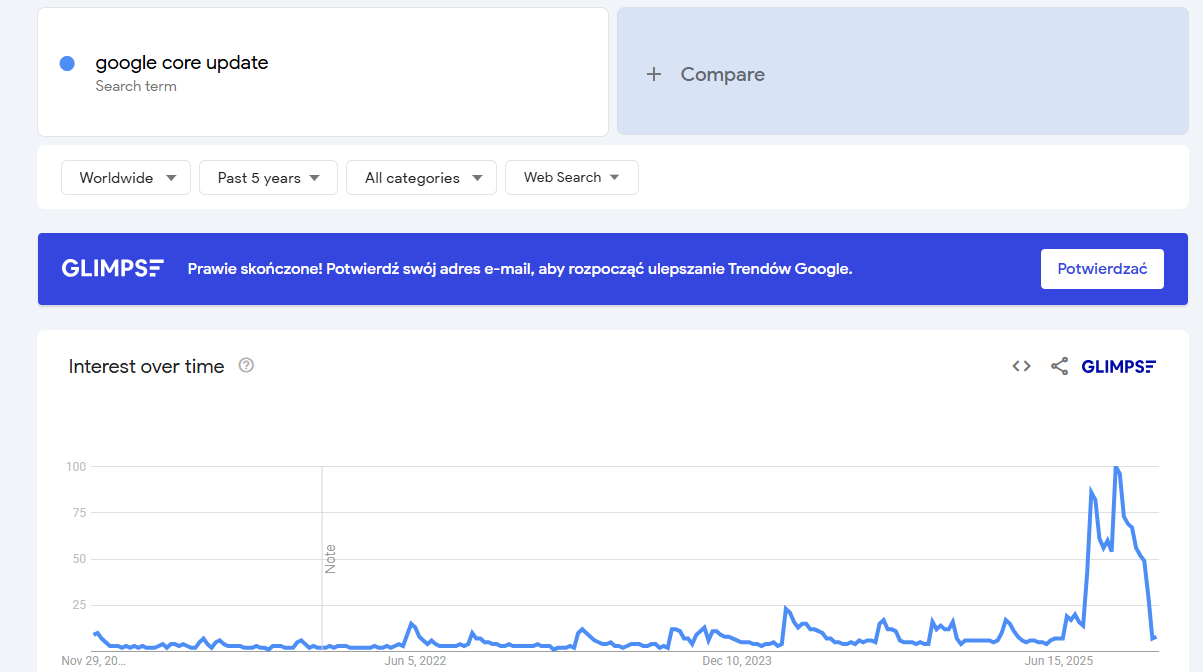Image resolution: width=1203 pixels, height=672 pixels.
Task: Select the google core update search term card
Action: (322, 72)
